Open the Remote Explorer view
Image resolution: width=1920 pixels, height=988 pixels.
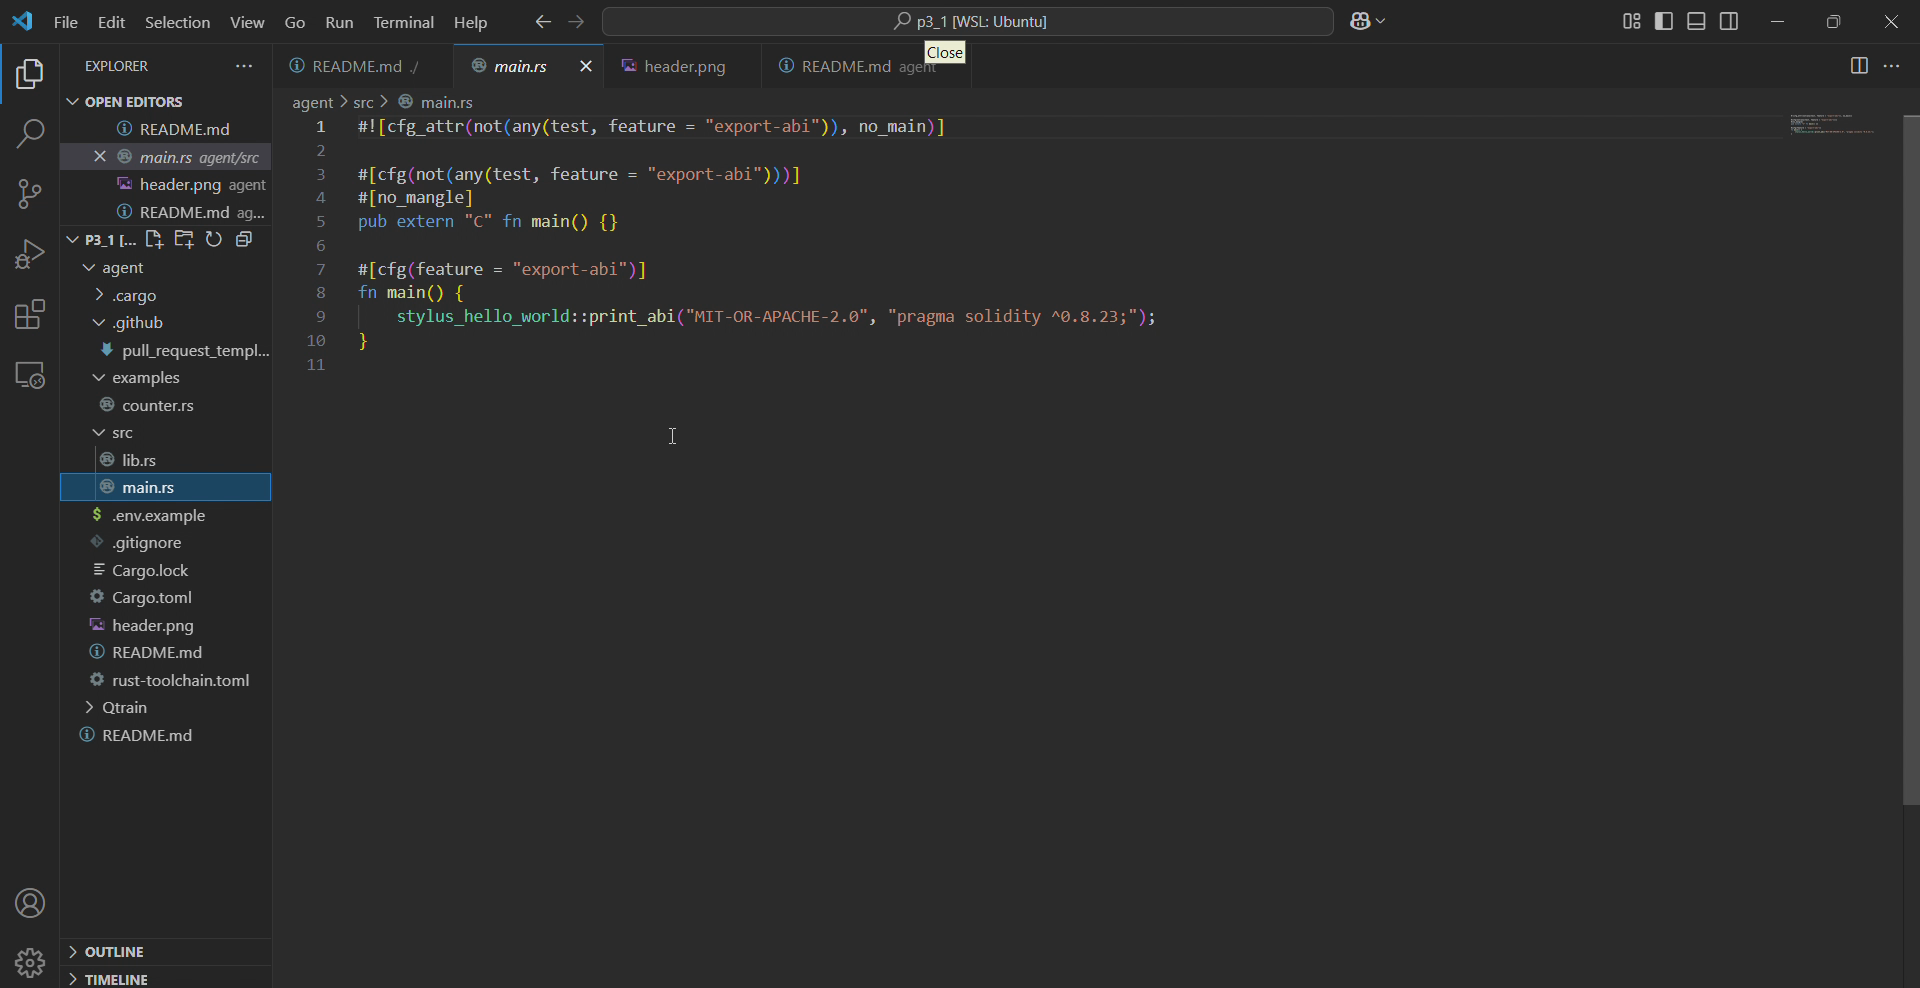click(30, 375)
